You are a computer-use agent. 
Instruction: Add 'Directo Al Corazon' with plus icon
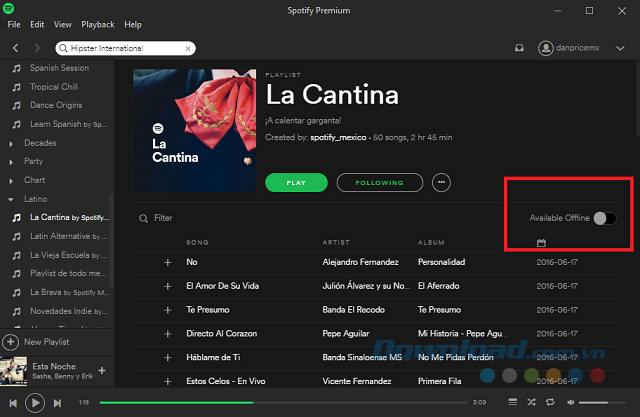(x=167, y=334)
